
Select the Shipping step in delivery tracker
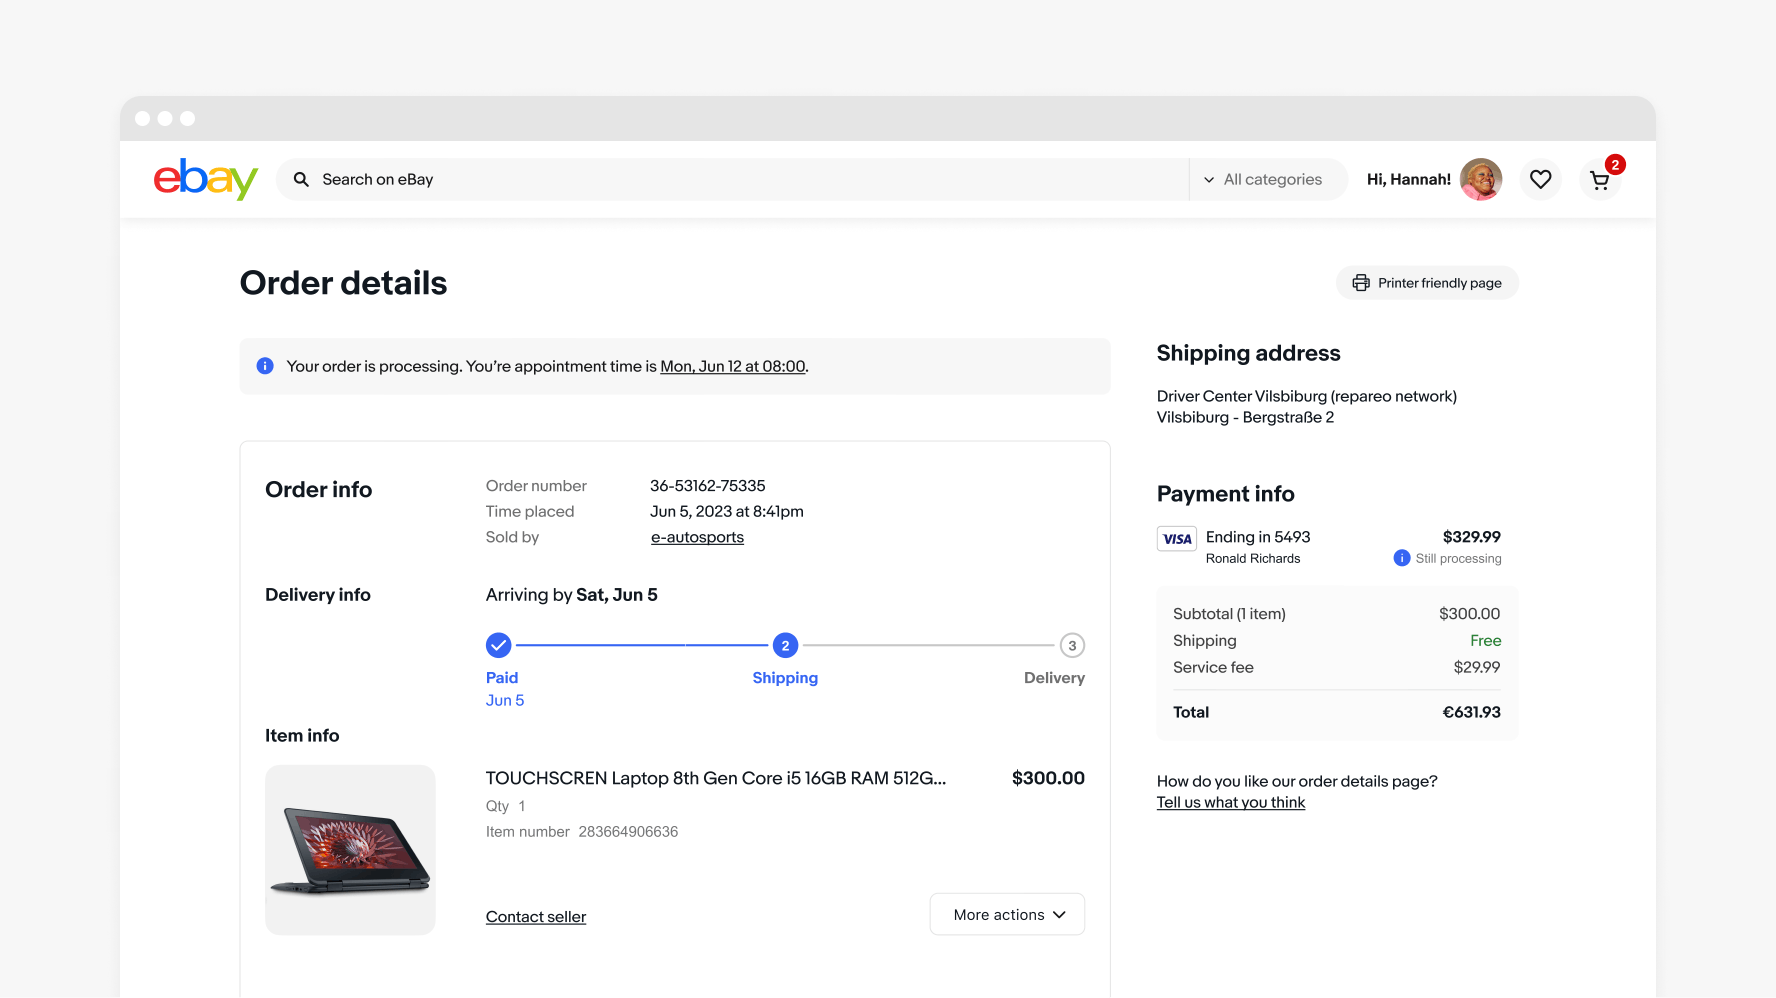click(x=785, y=645)
